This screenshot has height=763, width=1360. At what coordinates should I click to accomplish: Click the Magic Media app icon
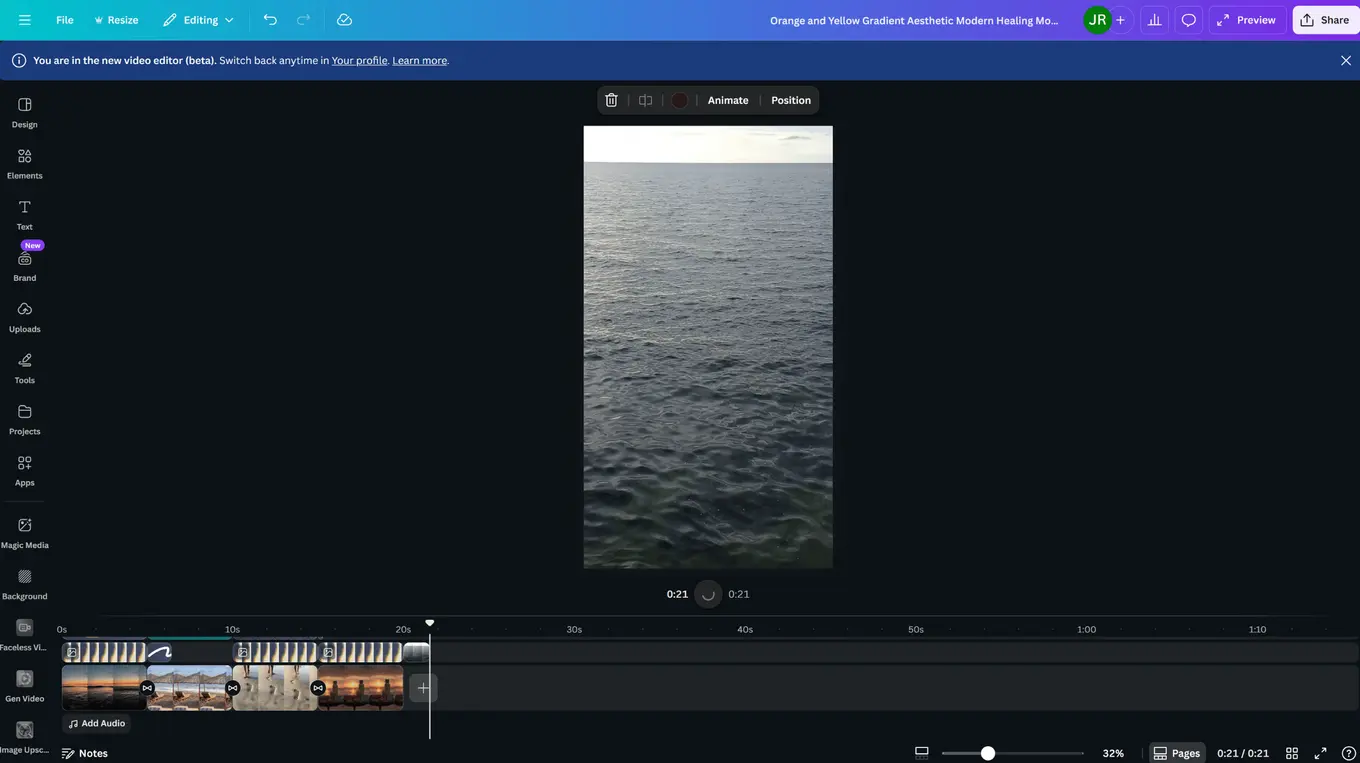(24, 532)
